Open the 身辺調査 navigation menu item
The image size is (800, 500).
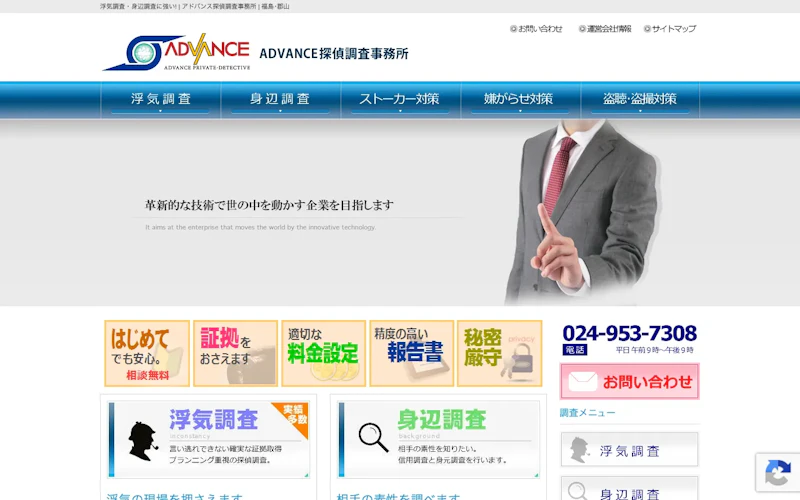(281, 99)
